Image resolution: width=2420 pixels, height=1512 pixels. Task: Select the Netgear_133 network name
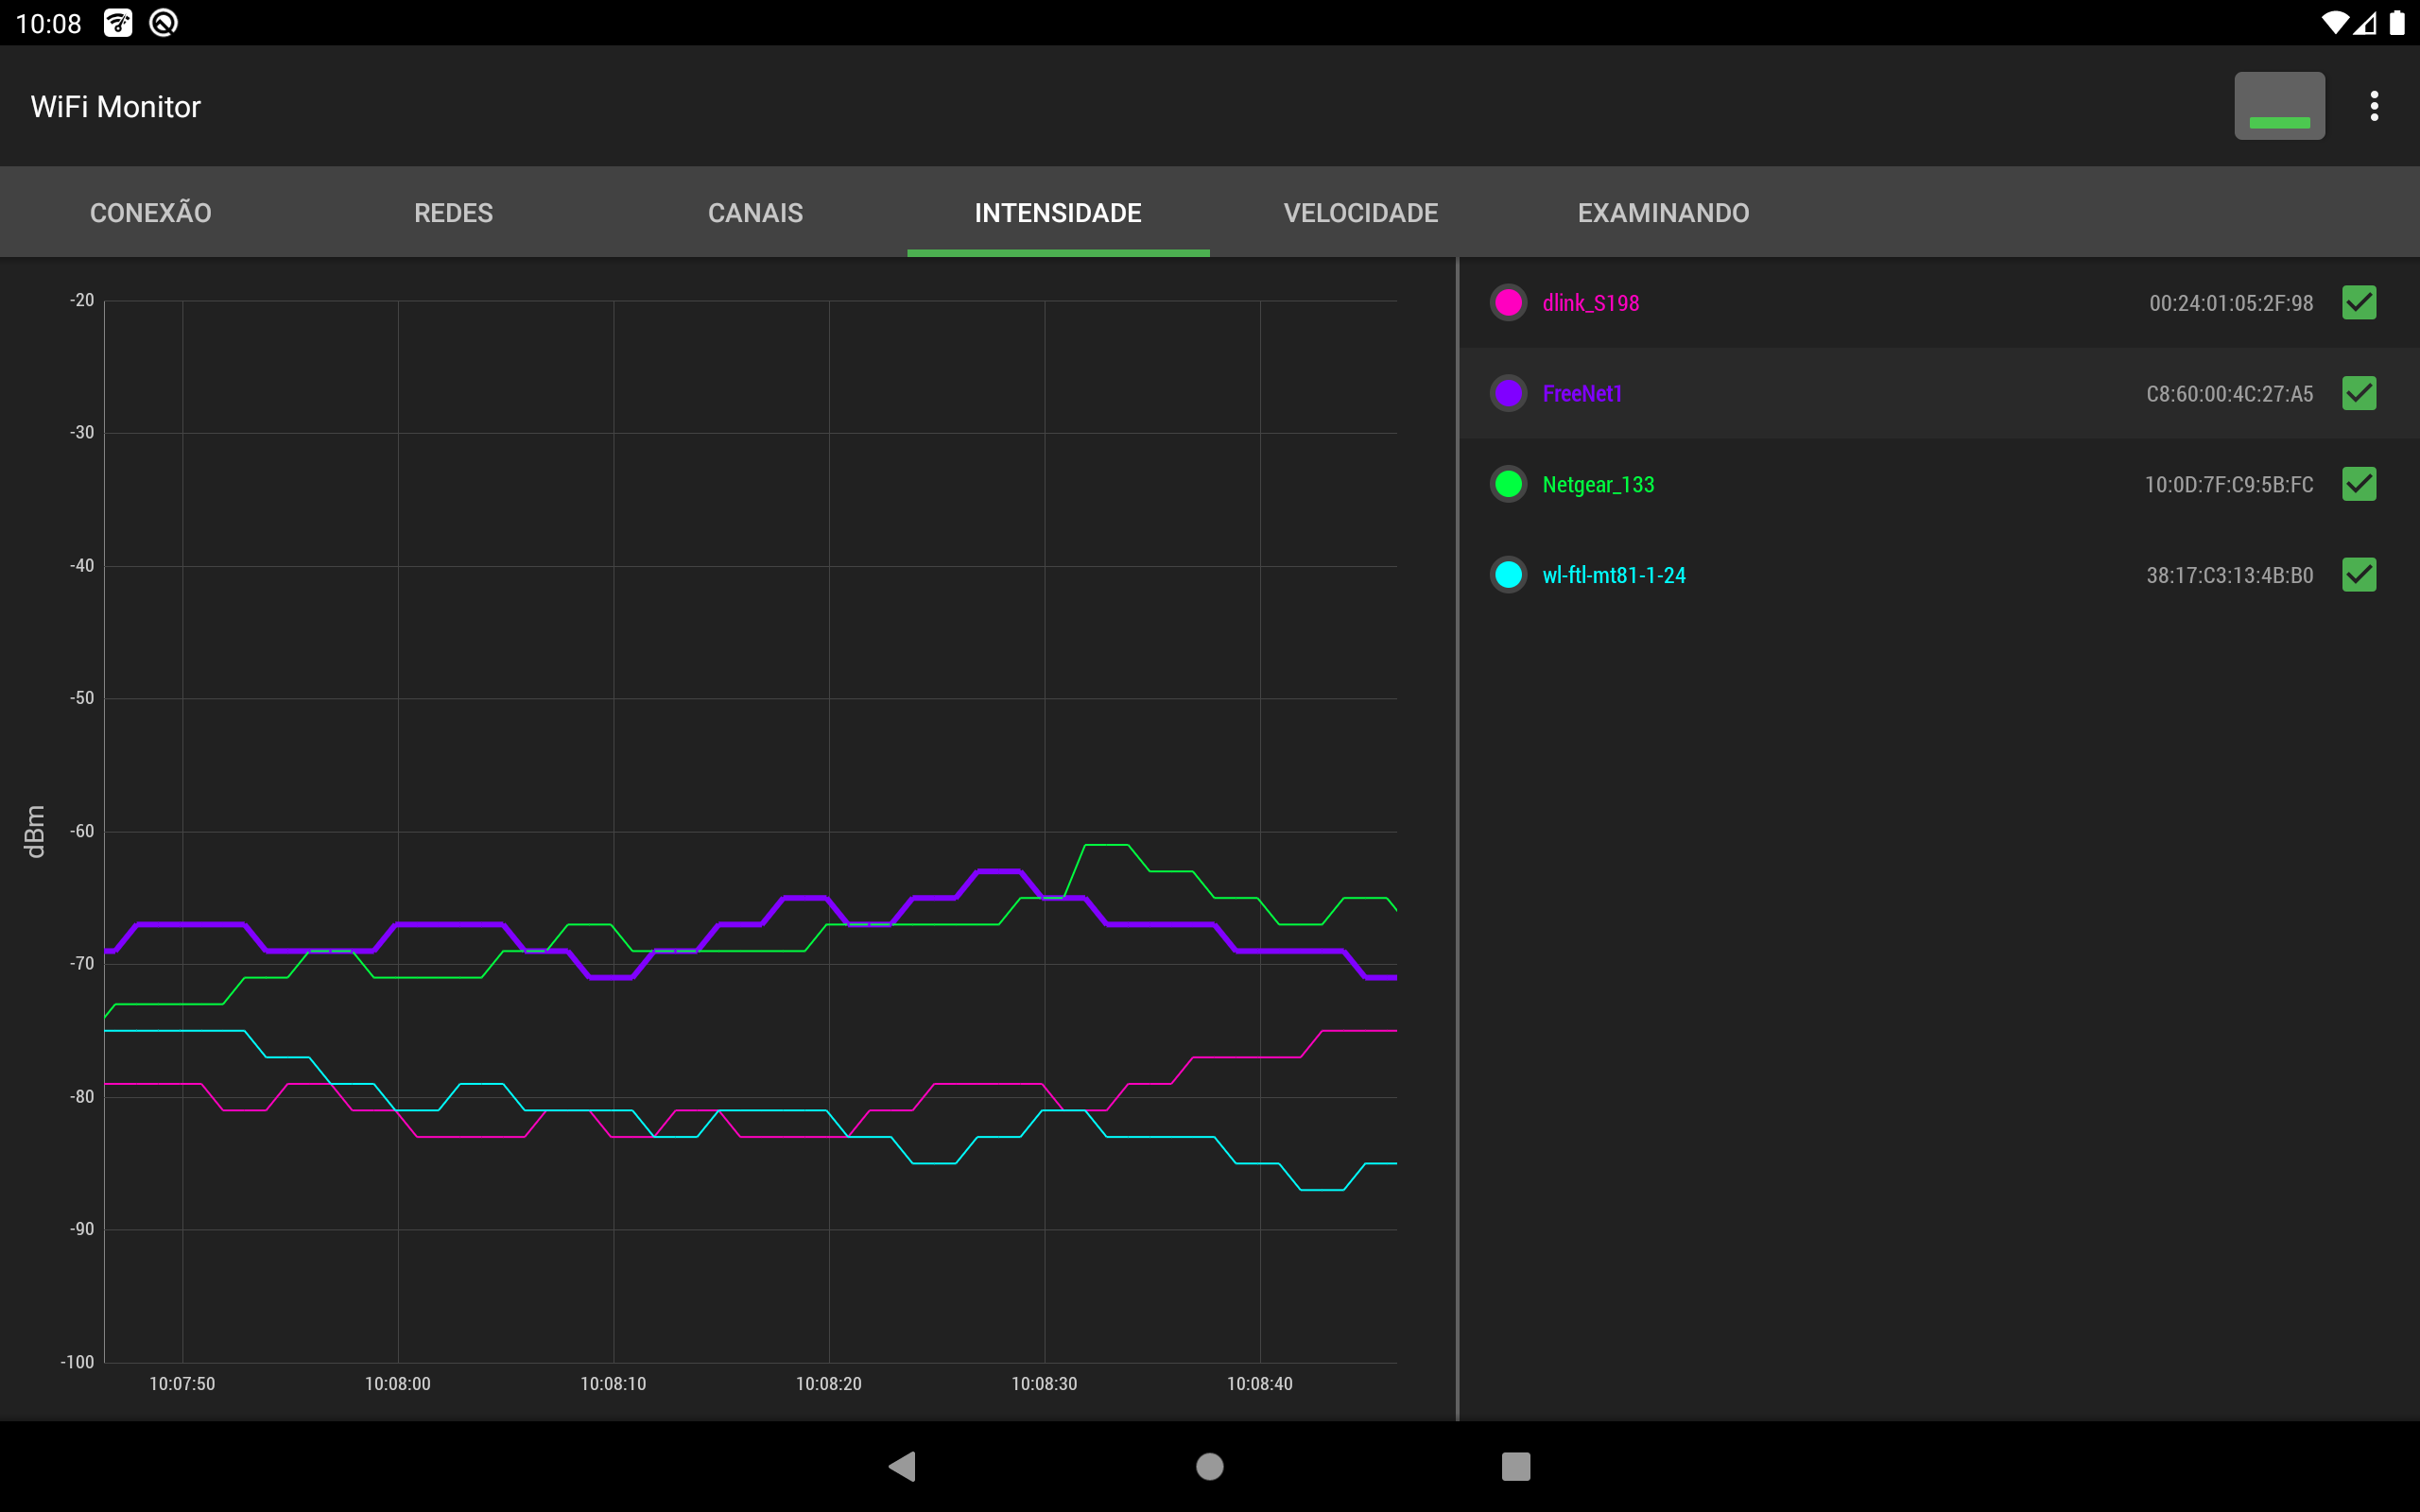pos(1598,485)
